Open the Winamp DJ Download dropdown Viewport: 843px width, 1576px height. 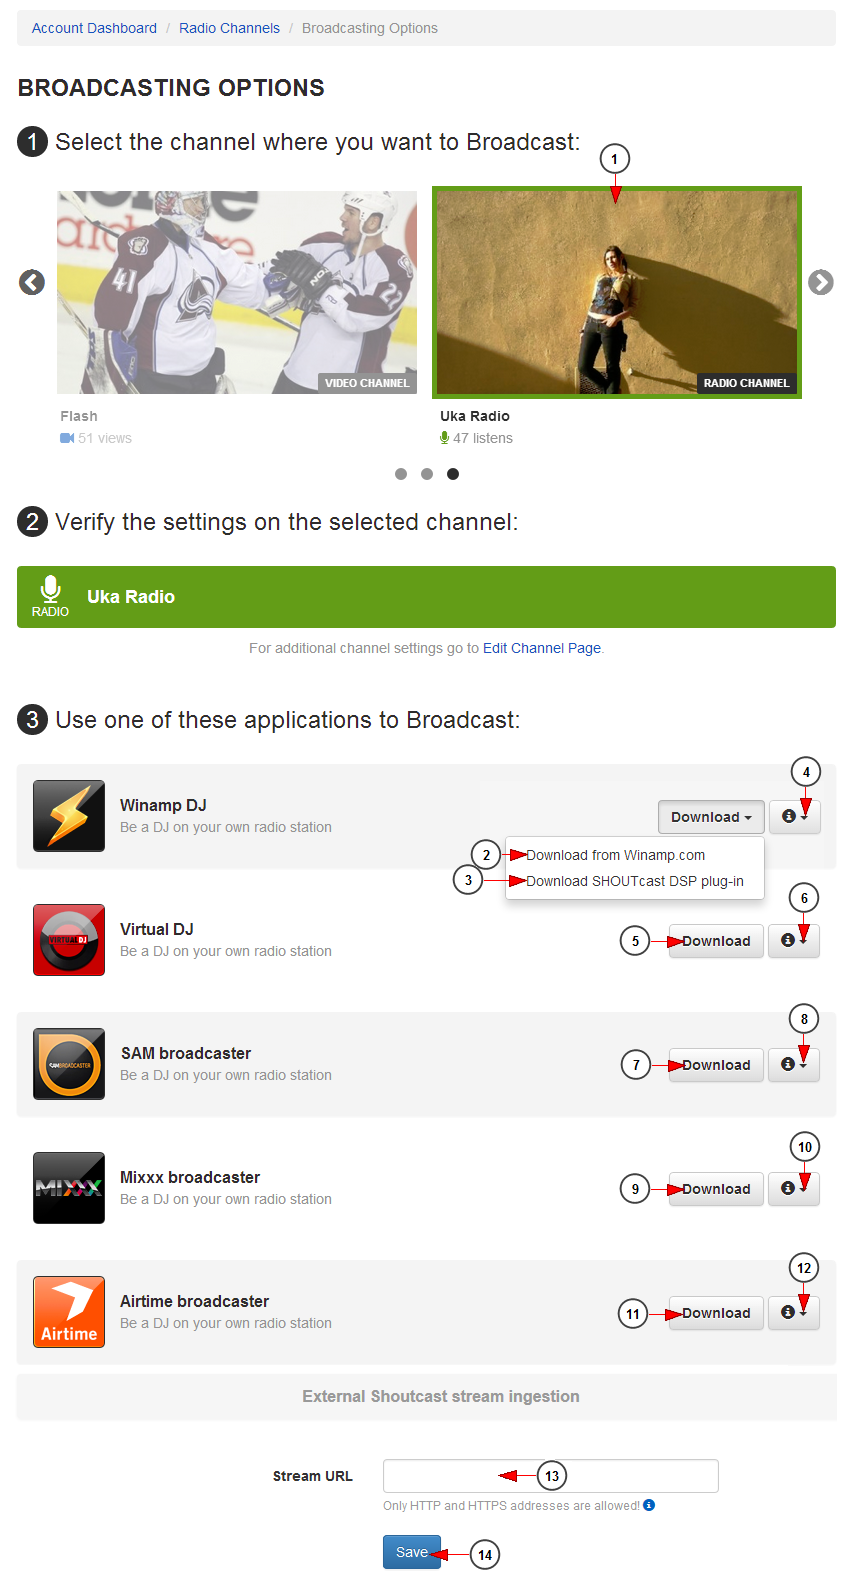click(711, 817)
